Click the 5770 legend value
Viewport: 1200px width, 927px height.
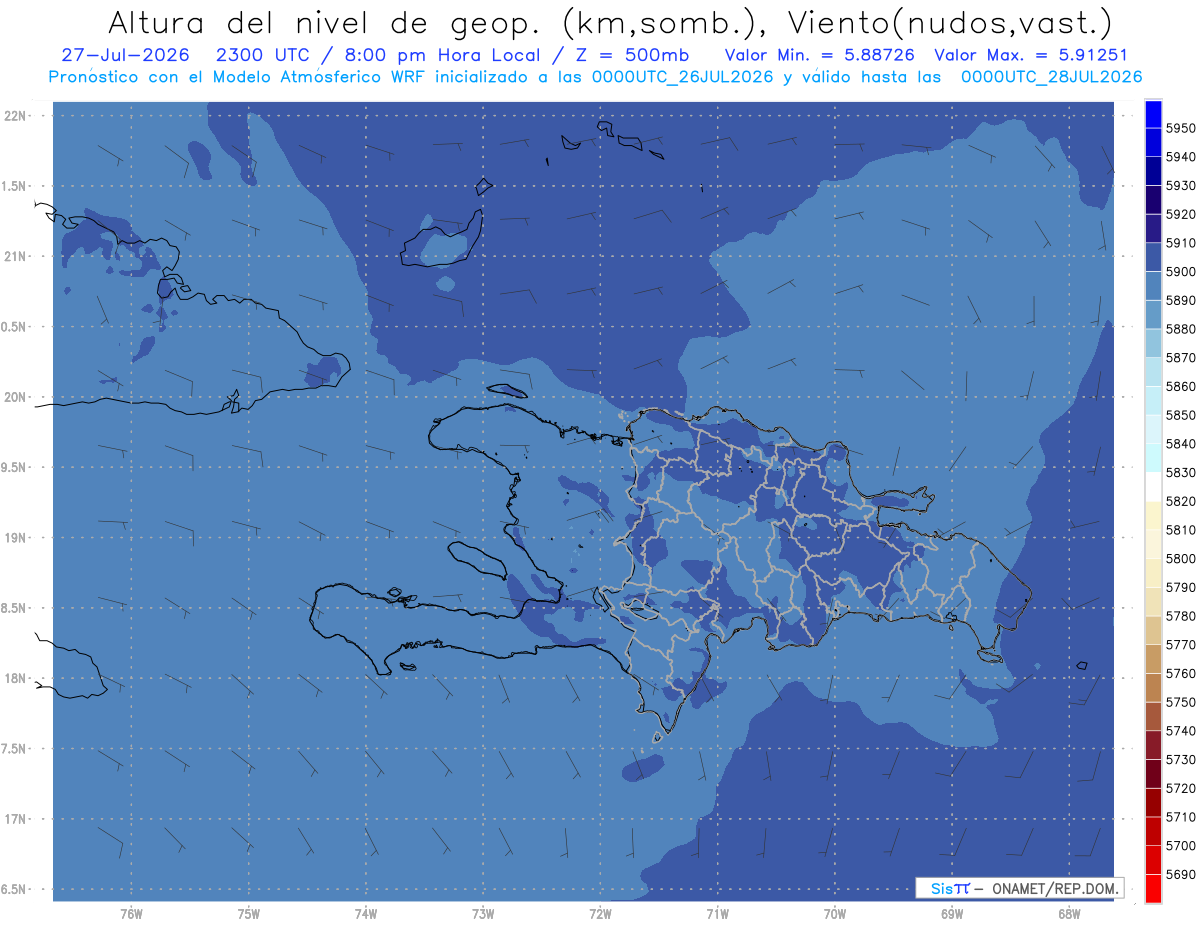(1180, 645)
